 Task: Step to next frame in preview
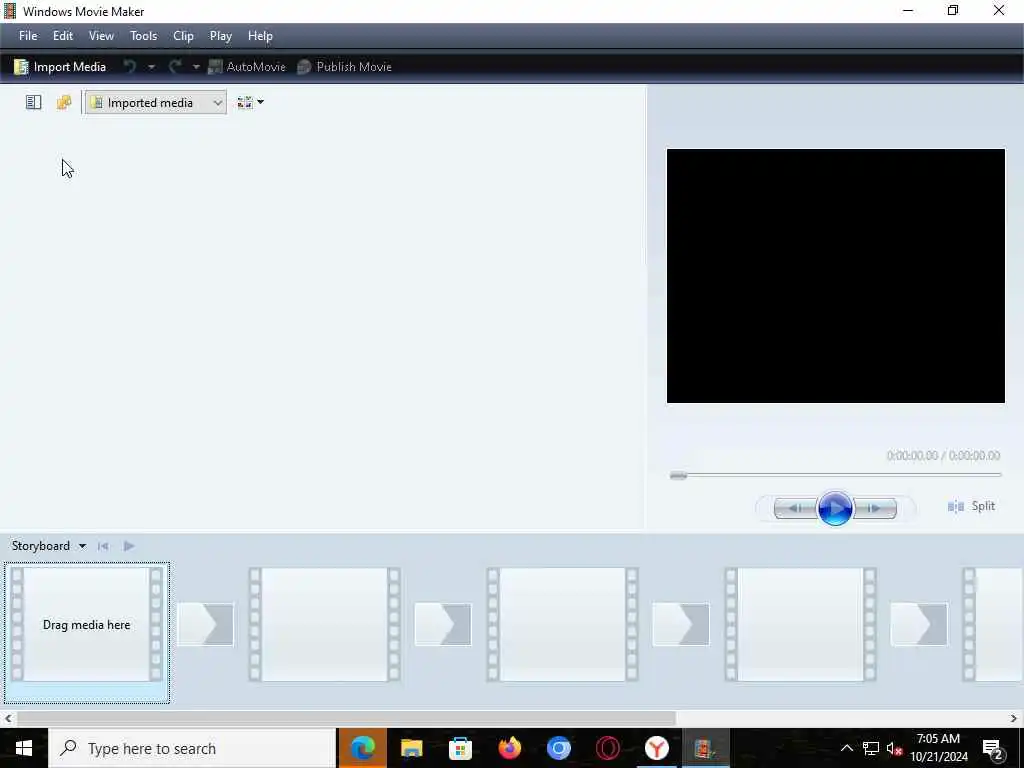point(875,508)
